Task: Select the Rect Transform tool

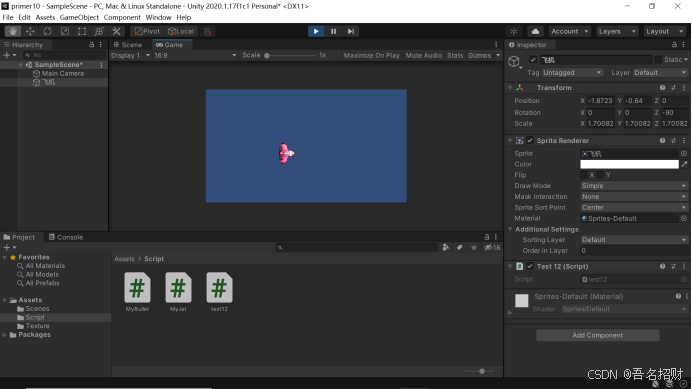Action: (x=82, y=31)
